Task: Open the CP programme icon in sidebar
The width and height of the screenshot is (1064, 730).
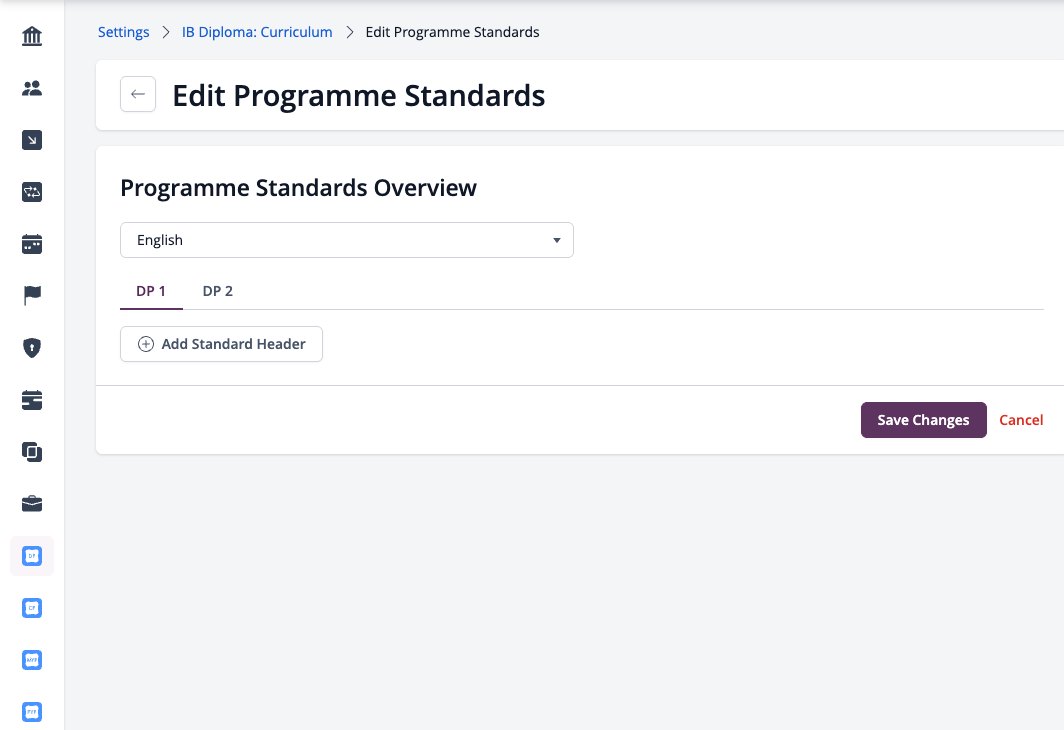Action: point(32,608)
